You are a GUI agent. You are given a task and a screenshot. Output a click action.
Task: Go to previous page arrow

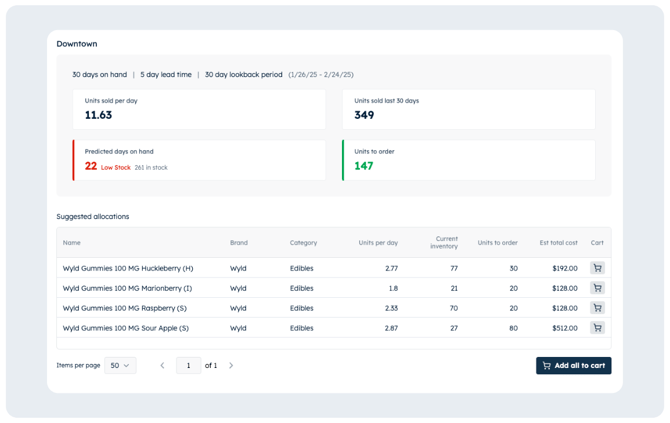pos(162,366)
